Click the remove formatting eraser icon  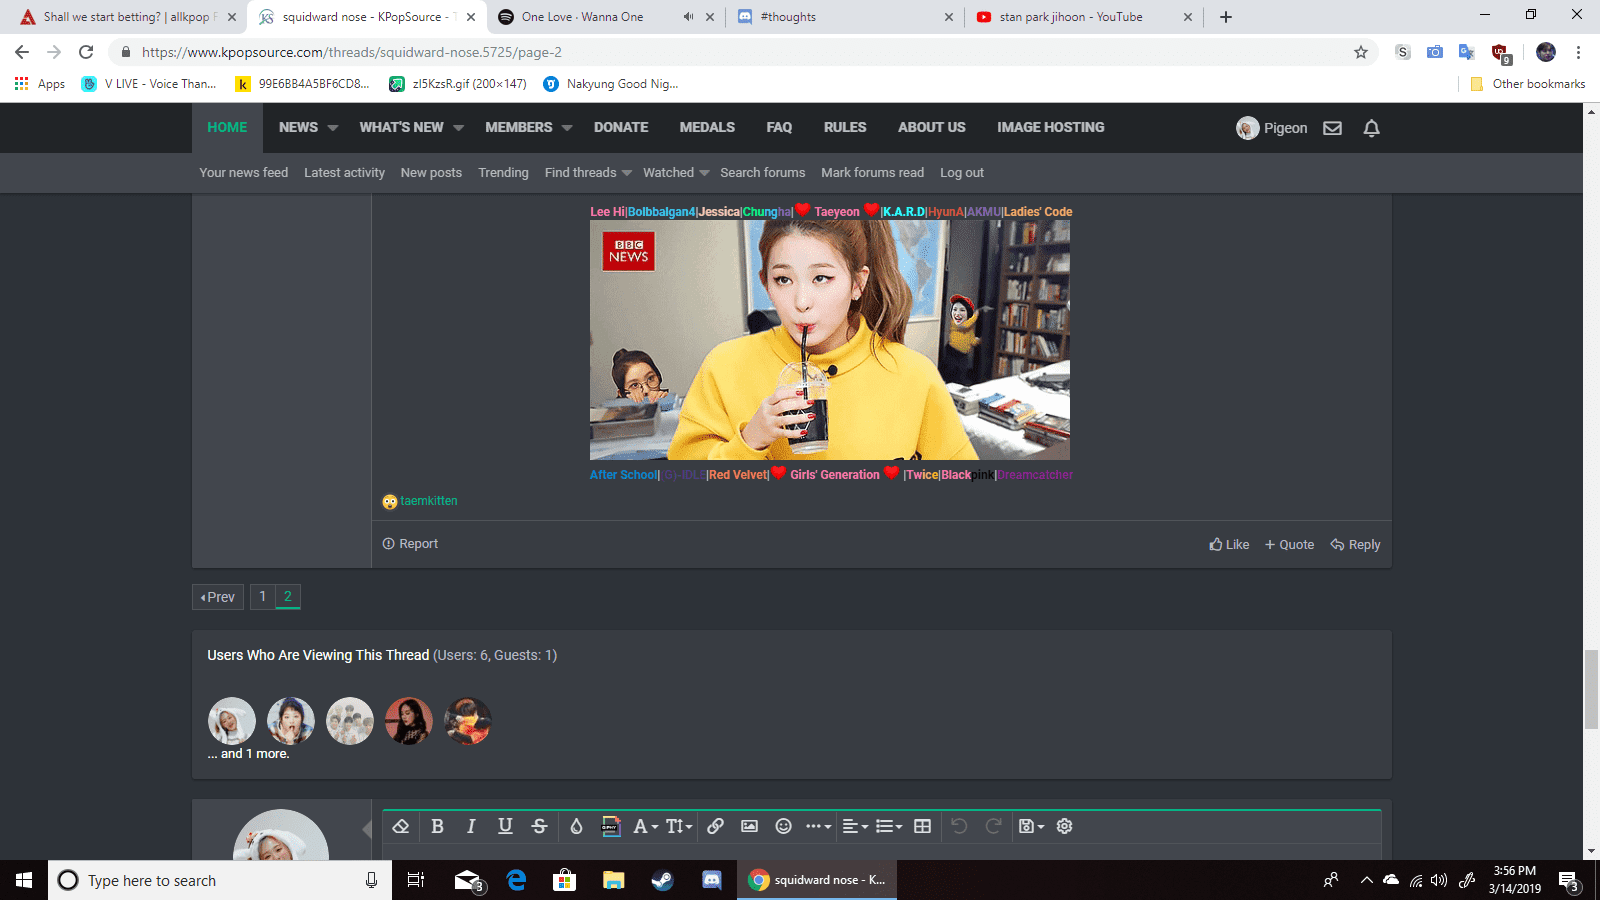(x=401, y=826)
